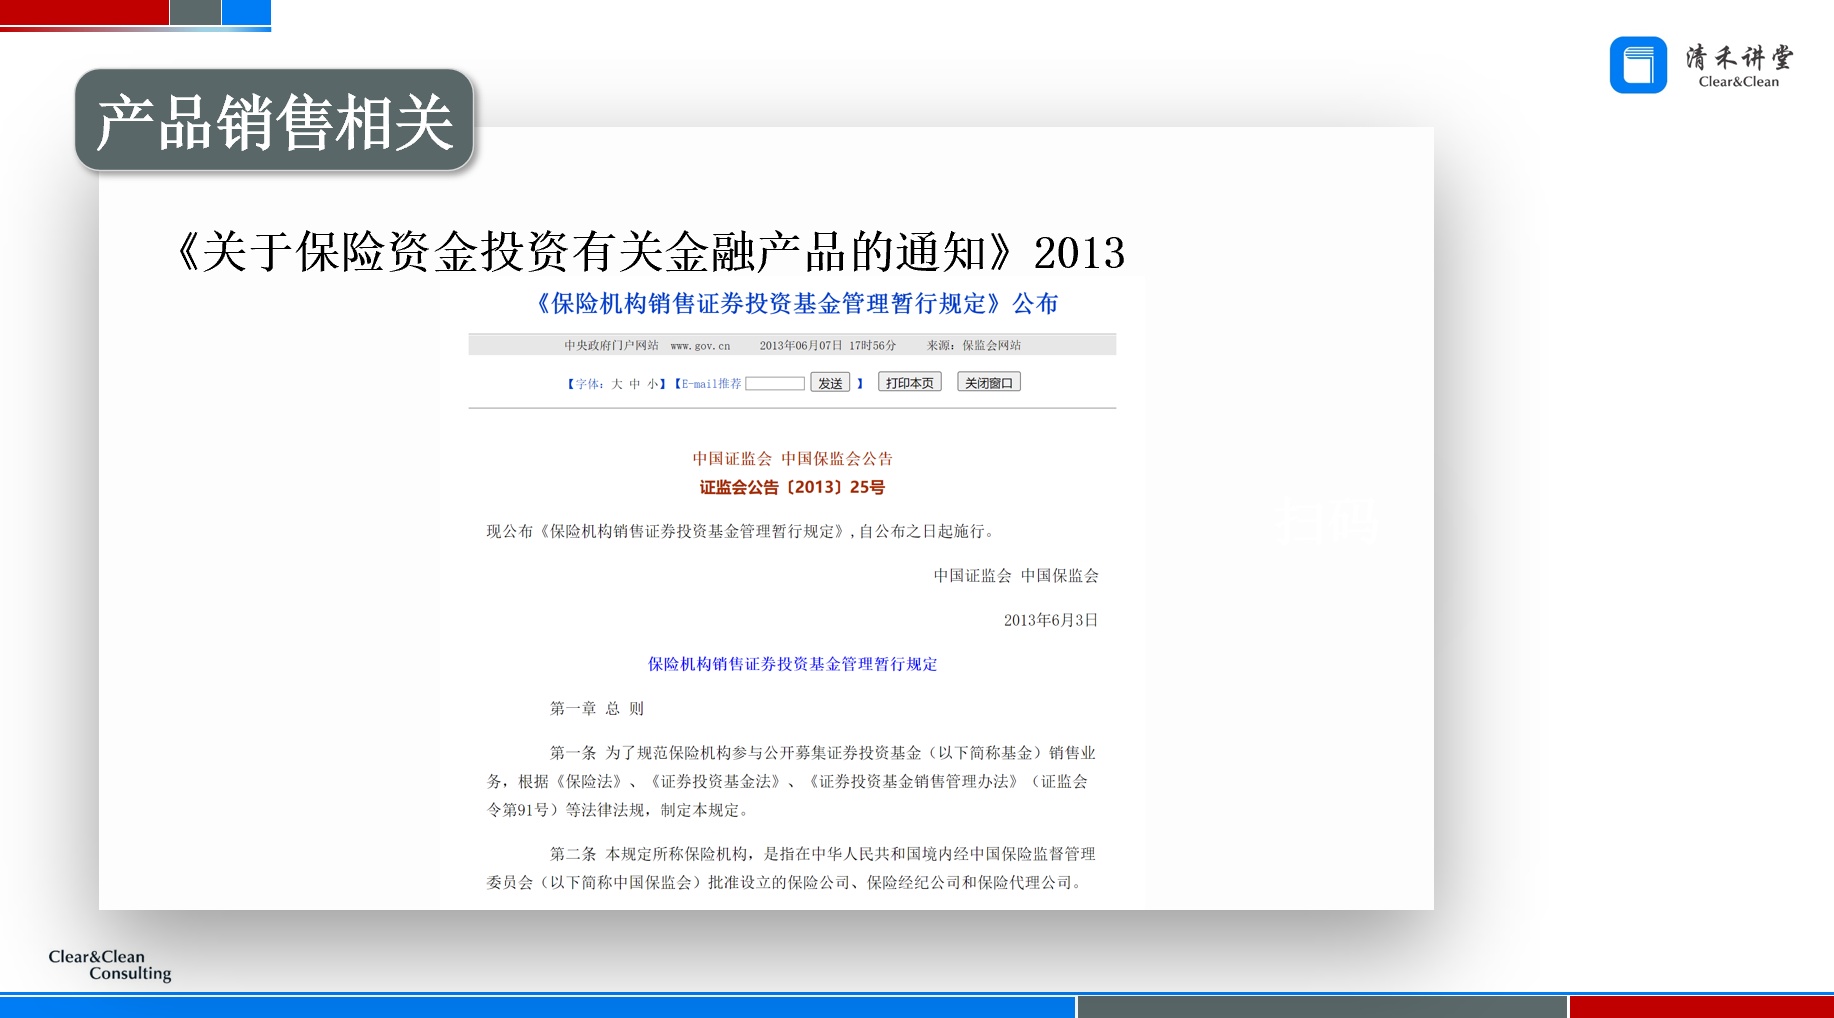Click the E-mail推荐 label link
Viewport: 1834px width, 1018px height.
pyautogui.click(x=711, y=384)
